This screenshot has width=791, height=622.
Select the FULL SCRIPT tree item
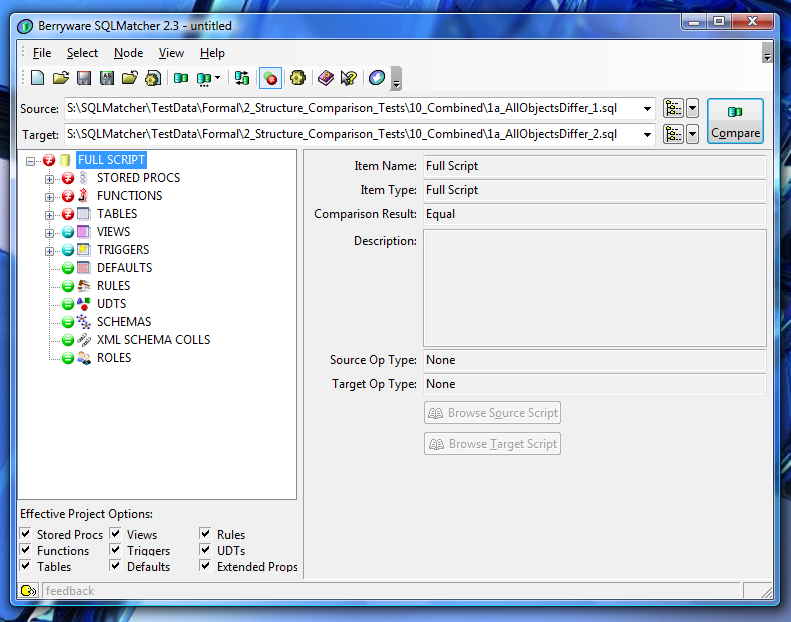(x=111, y=160)
